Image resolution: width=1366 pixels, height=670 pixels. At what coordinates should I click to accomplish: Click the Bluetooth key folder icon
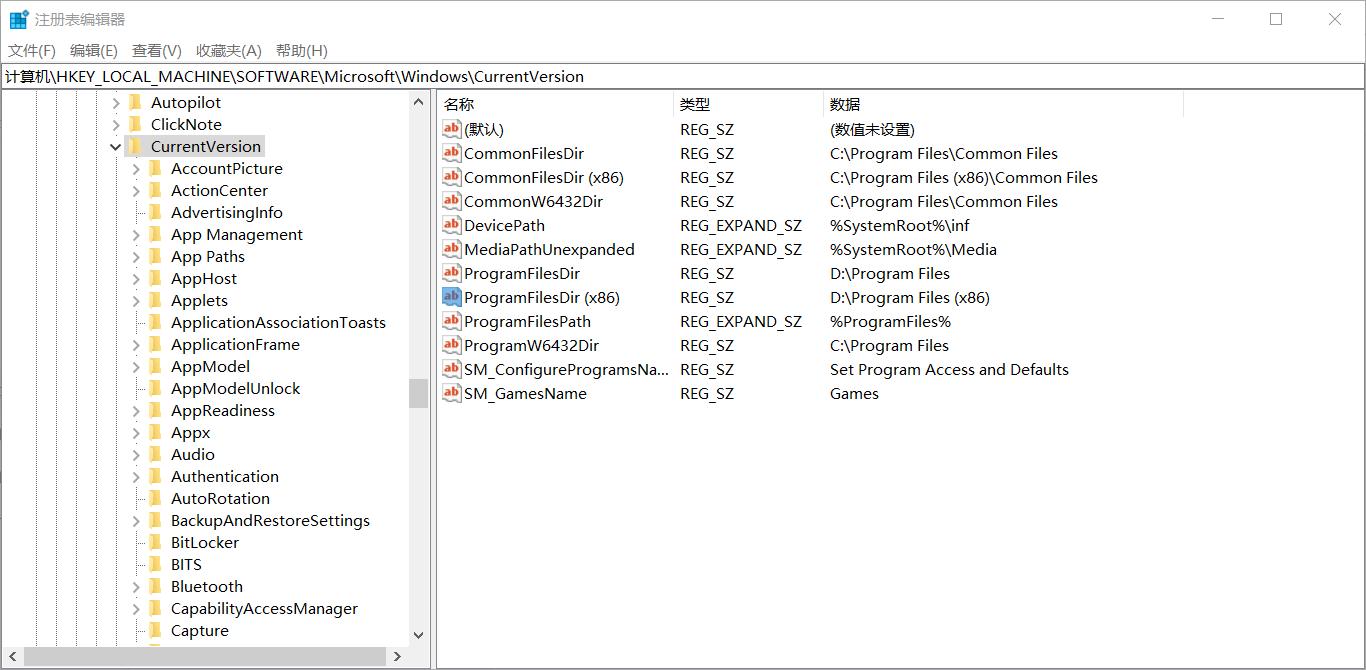click(x=155, y=586)
